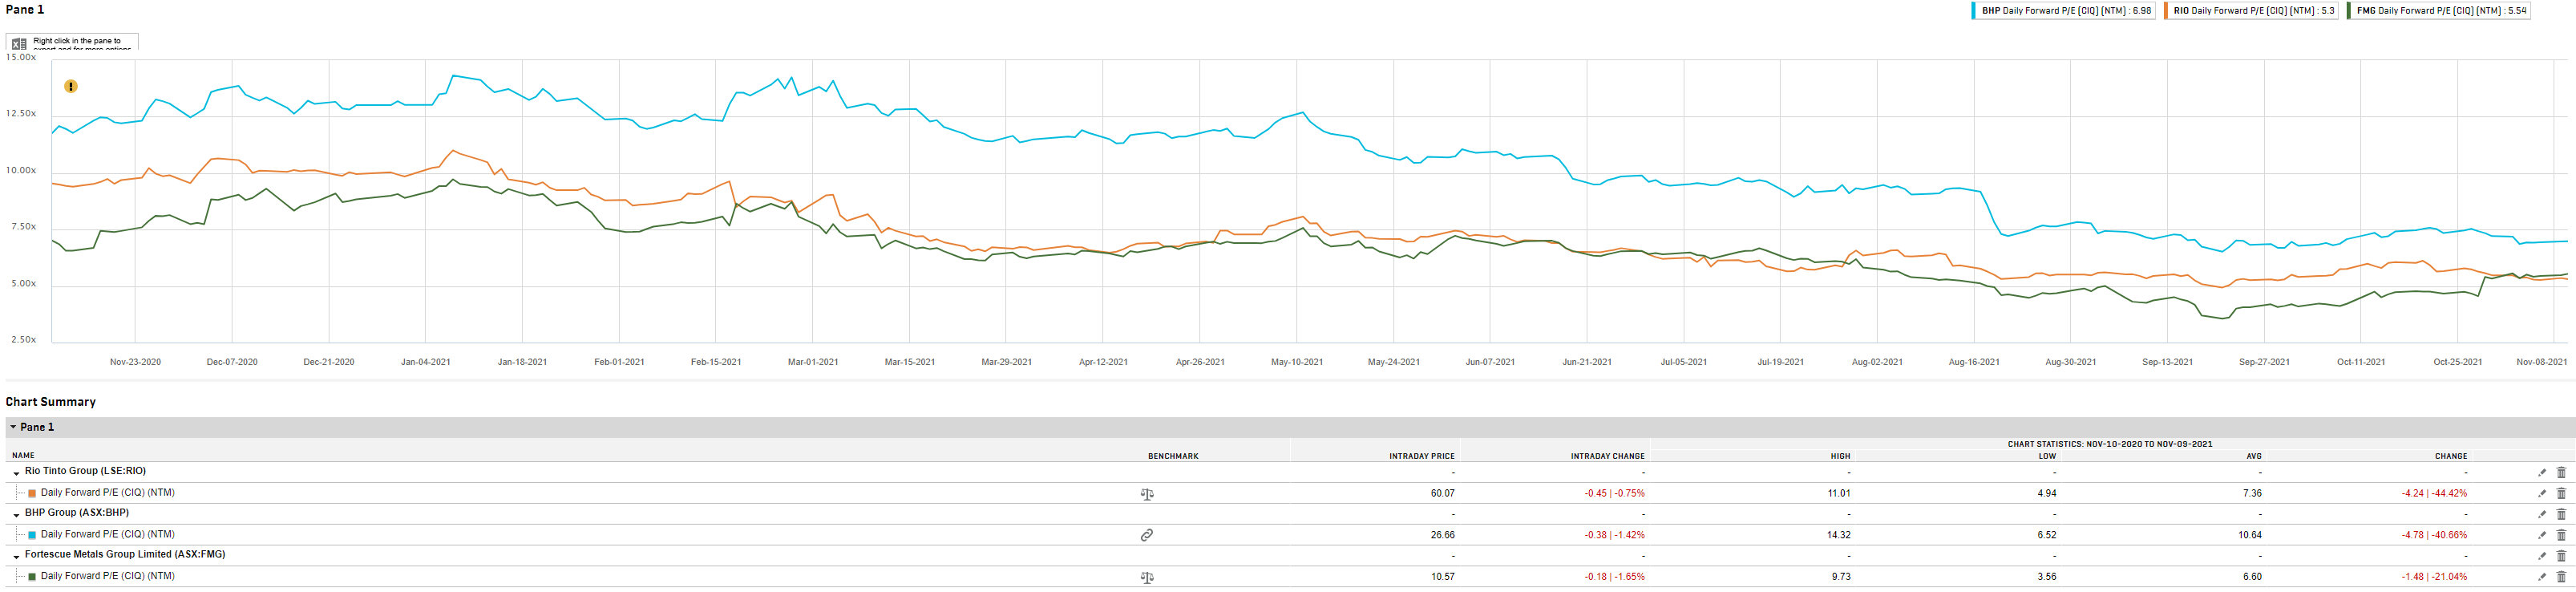Edit the Rio Tinto Group row with pencil
2576x592 pixels.
click(x=2542, y=472)
